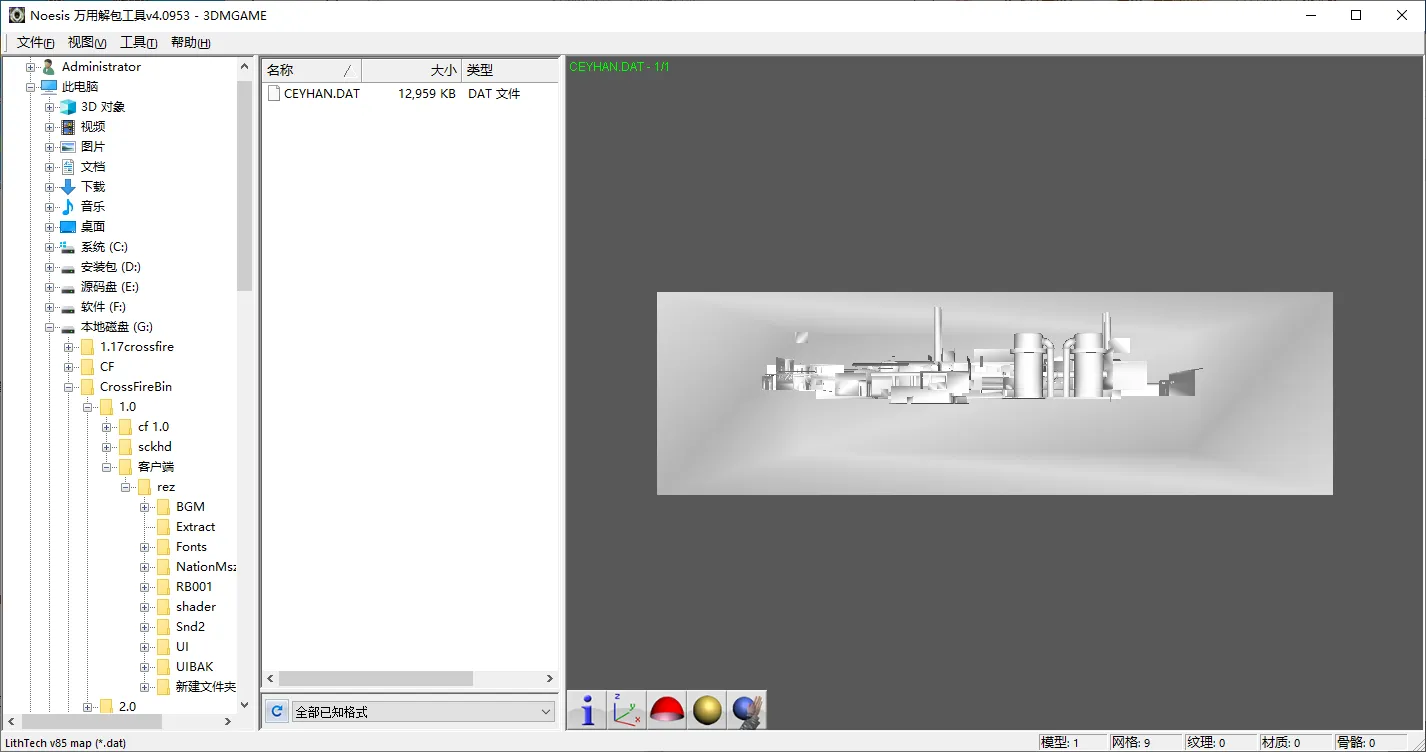
Task: Click the gold sphere icon
Action: pyautogui.click(x=707, y=710)
